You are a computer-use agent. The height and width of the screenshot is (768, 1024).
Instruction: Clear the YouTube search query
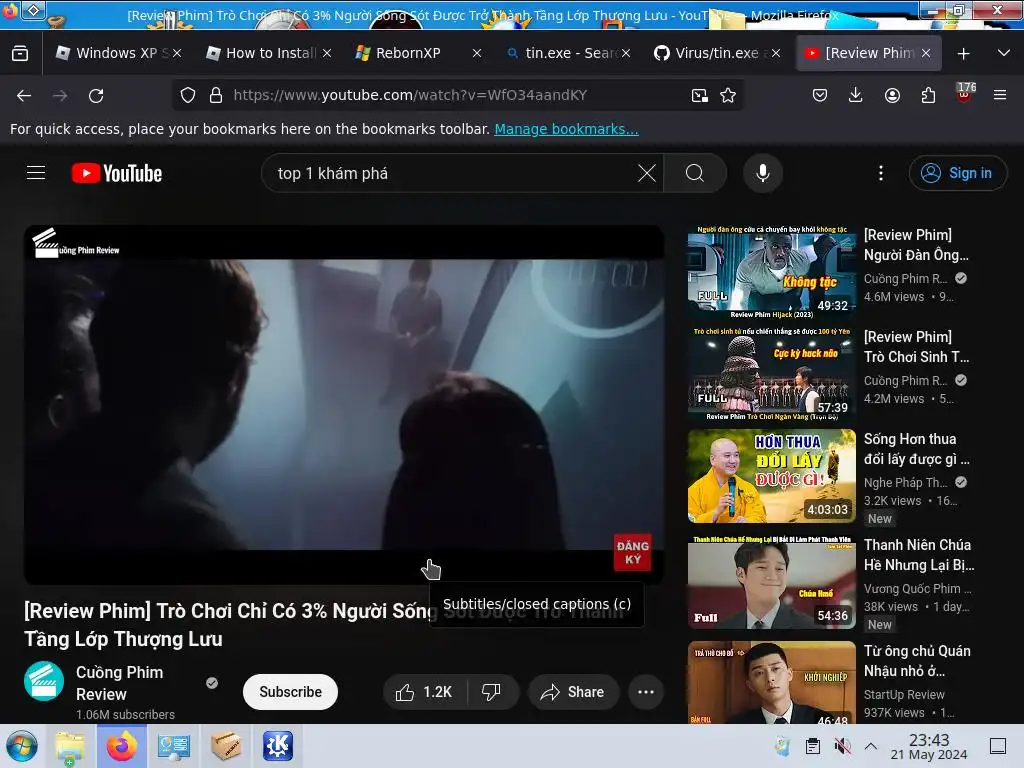point(647,173)
